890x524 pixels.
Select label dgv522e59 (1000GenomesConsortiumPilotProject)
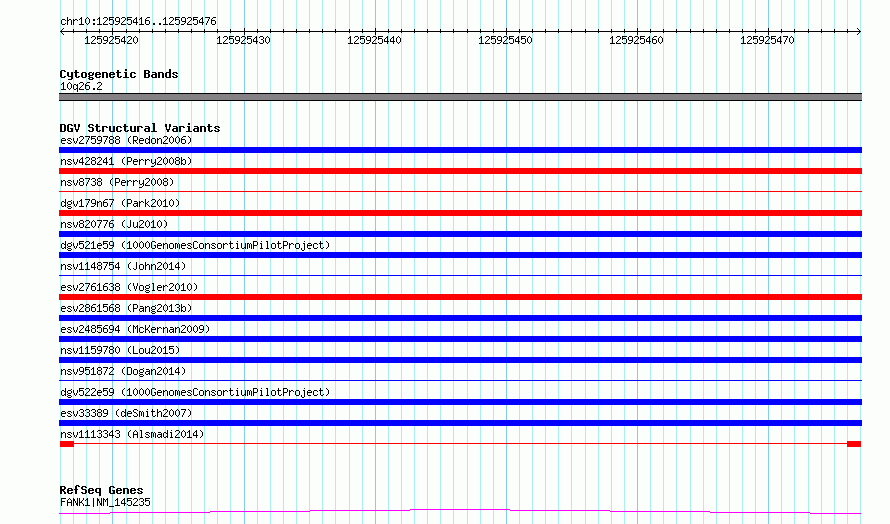pyautogui.click(x=195, y=392)
